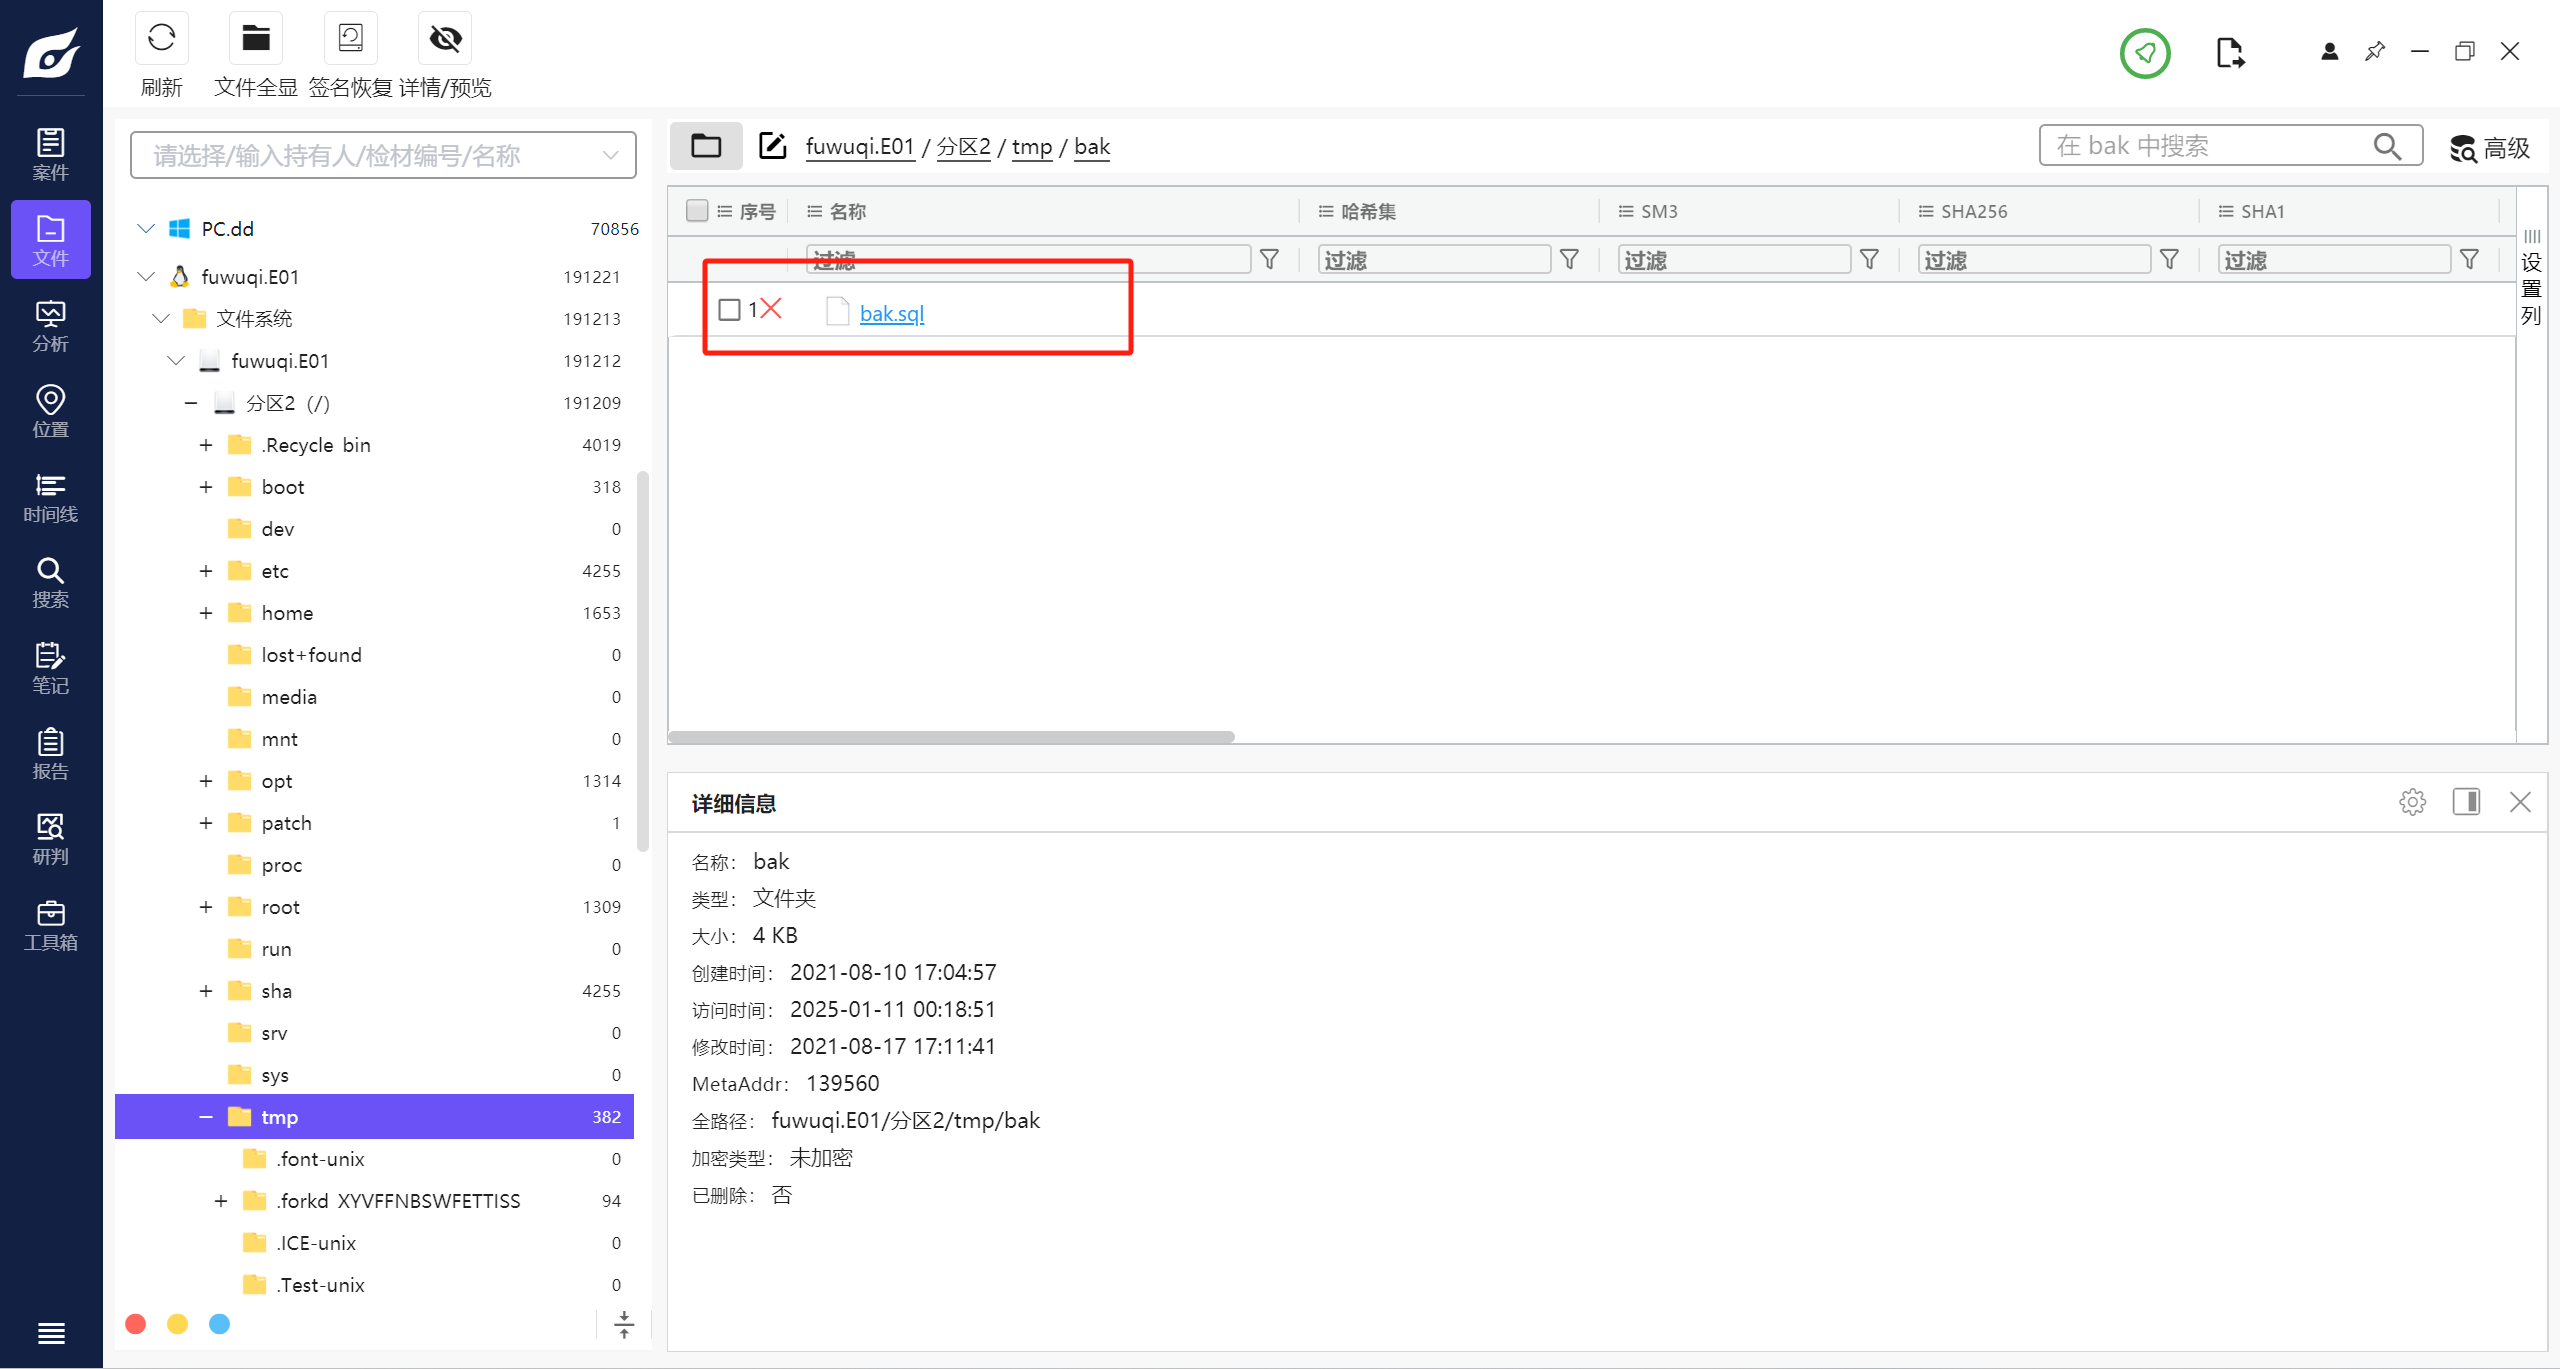2560x1369 pixels.
Task: Collapse the PC.dd tree node
Action: [146, 229]
